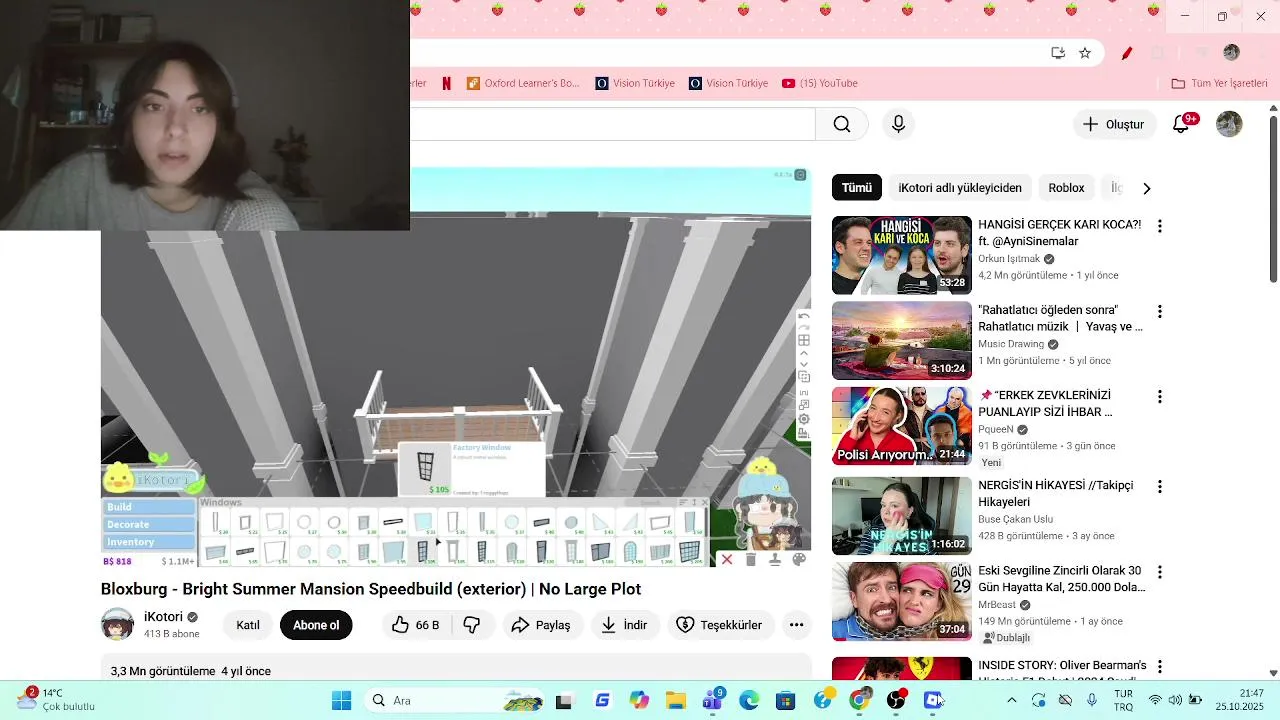The width and height of the screenshot is (1280, 720).
Task: Open File Explorer from taskbar
Action: 675,700
